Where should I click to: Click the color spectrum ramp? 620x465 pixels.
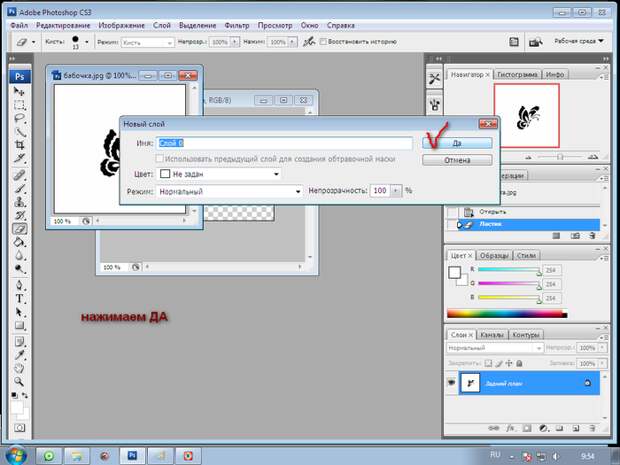pyautogui.click(x=507, y=314)
